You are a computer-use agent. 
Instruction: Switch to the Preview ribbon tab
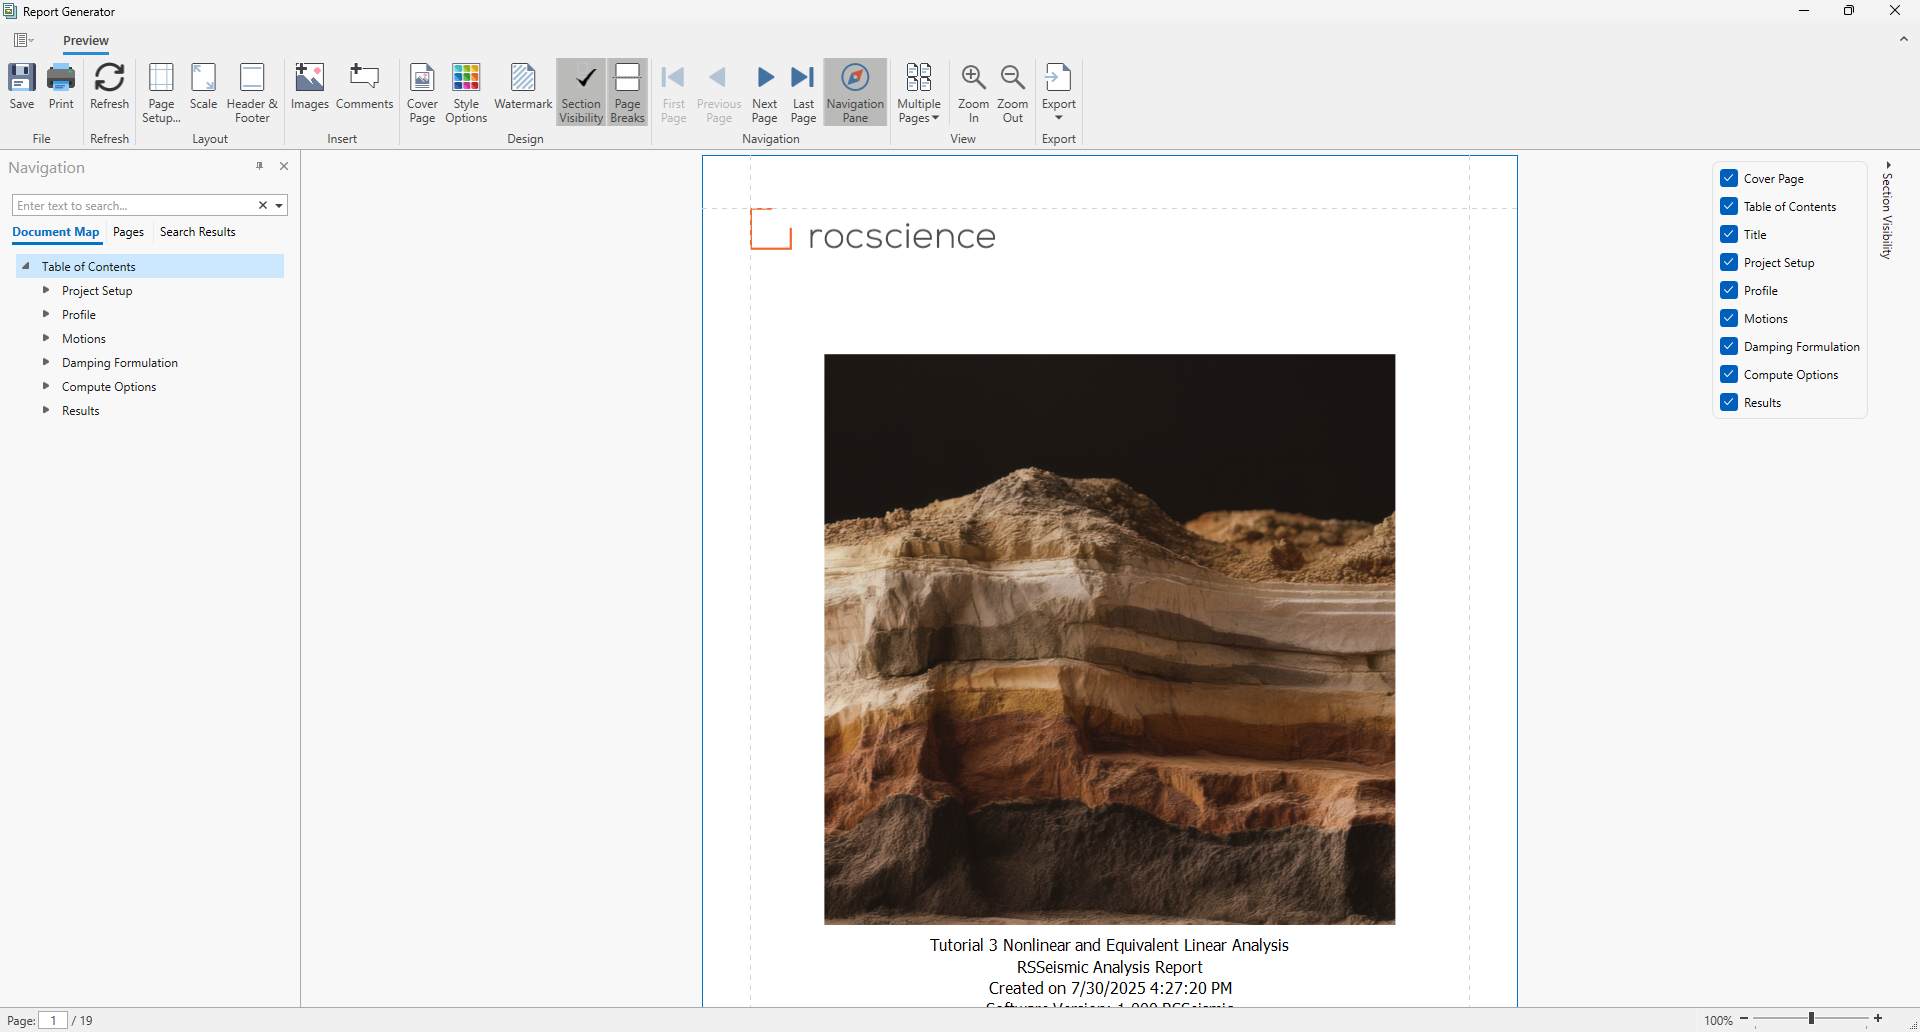pos(86,41)
